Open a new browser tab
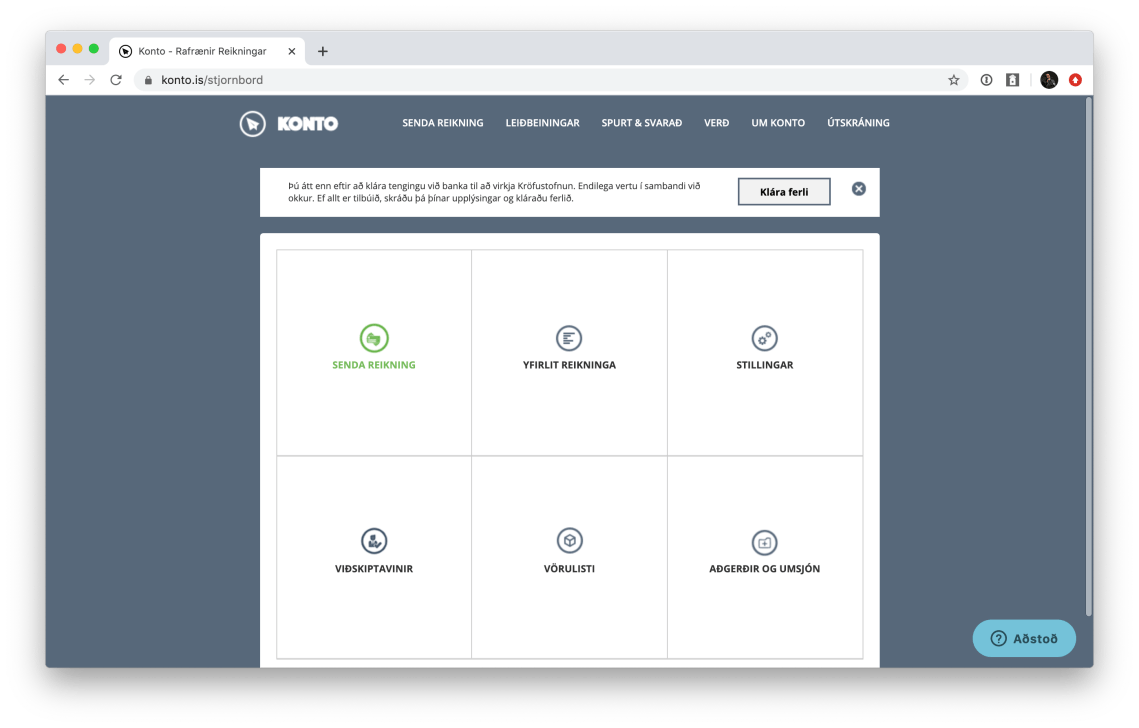The height and width of the screenshot is (728, 1139). [x=322, y=51]
